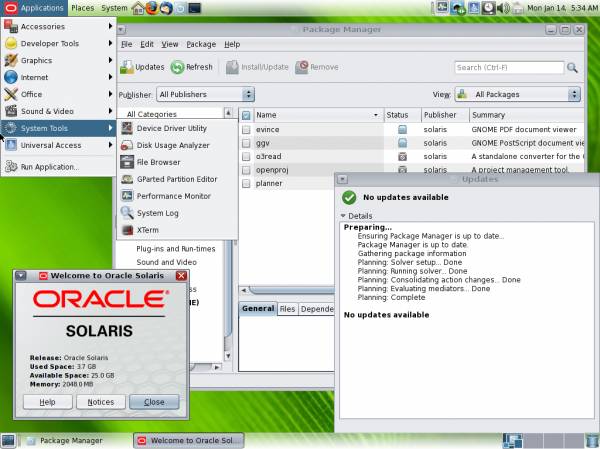Image resolution: width=600 pixels, height=449 pixels.
Task: Switch to Package Manager via taskbar button
Action: pyautogui.click(x=73, y=441)
